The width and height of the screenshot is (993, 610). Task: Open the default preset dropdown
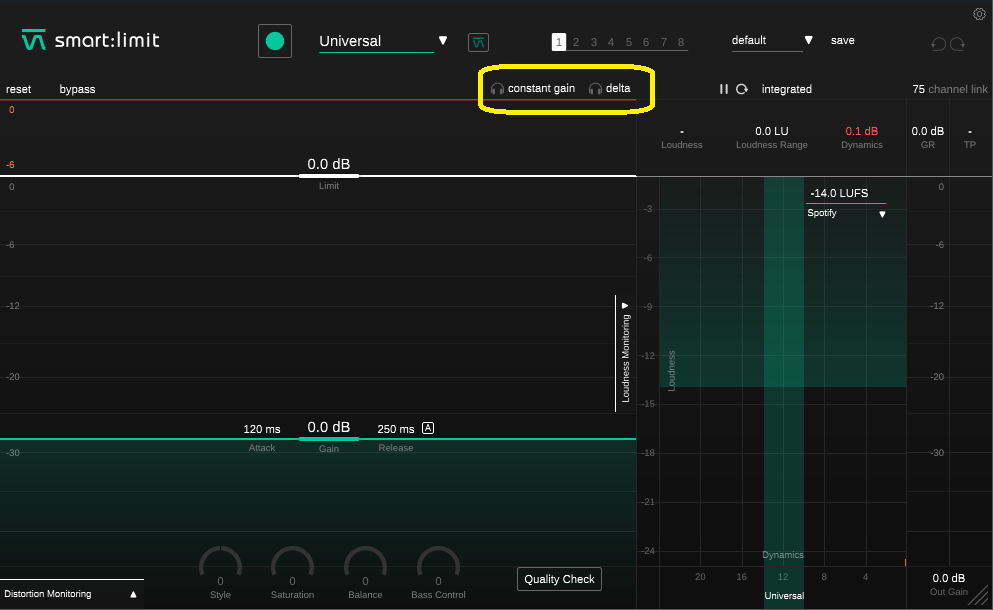[772, 41]
